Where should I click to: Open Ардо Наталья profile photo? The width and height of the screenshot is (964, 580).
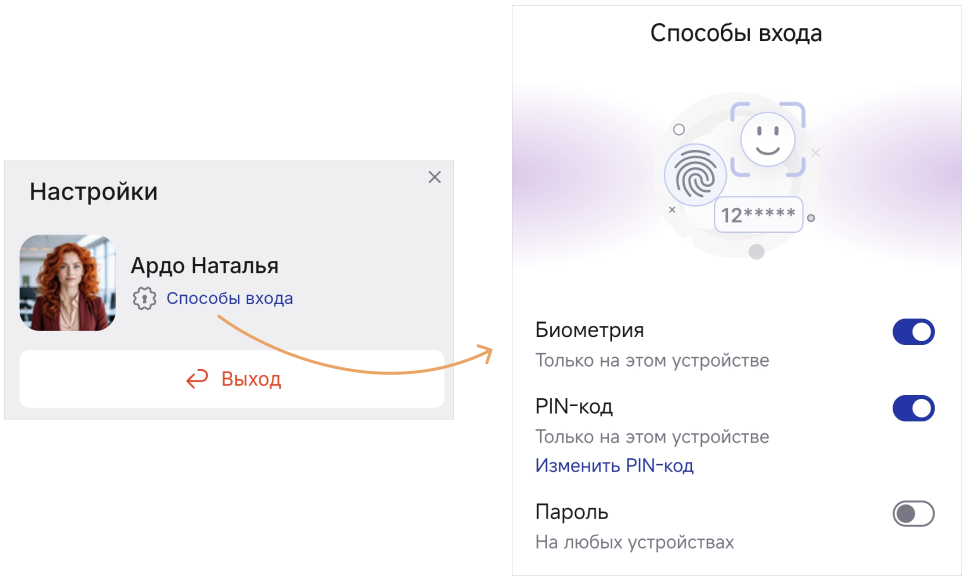click(x=68, y=283)
